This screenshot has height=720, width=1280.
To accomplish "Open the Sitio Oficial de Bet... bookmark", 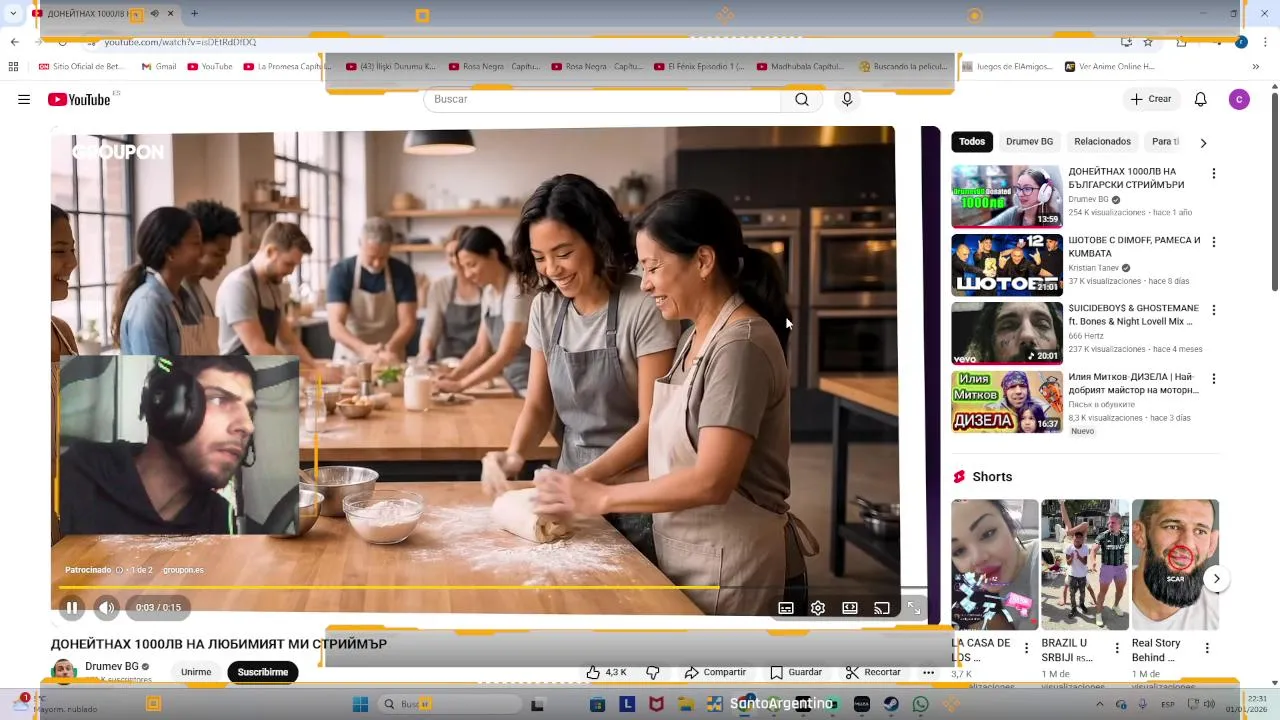I will (81, 67).
